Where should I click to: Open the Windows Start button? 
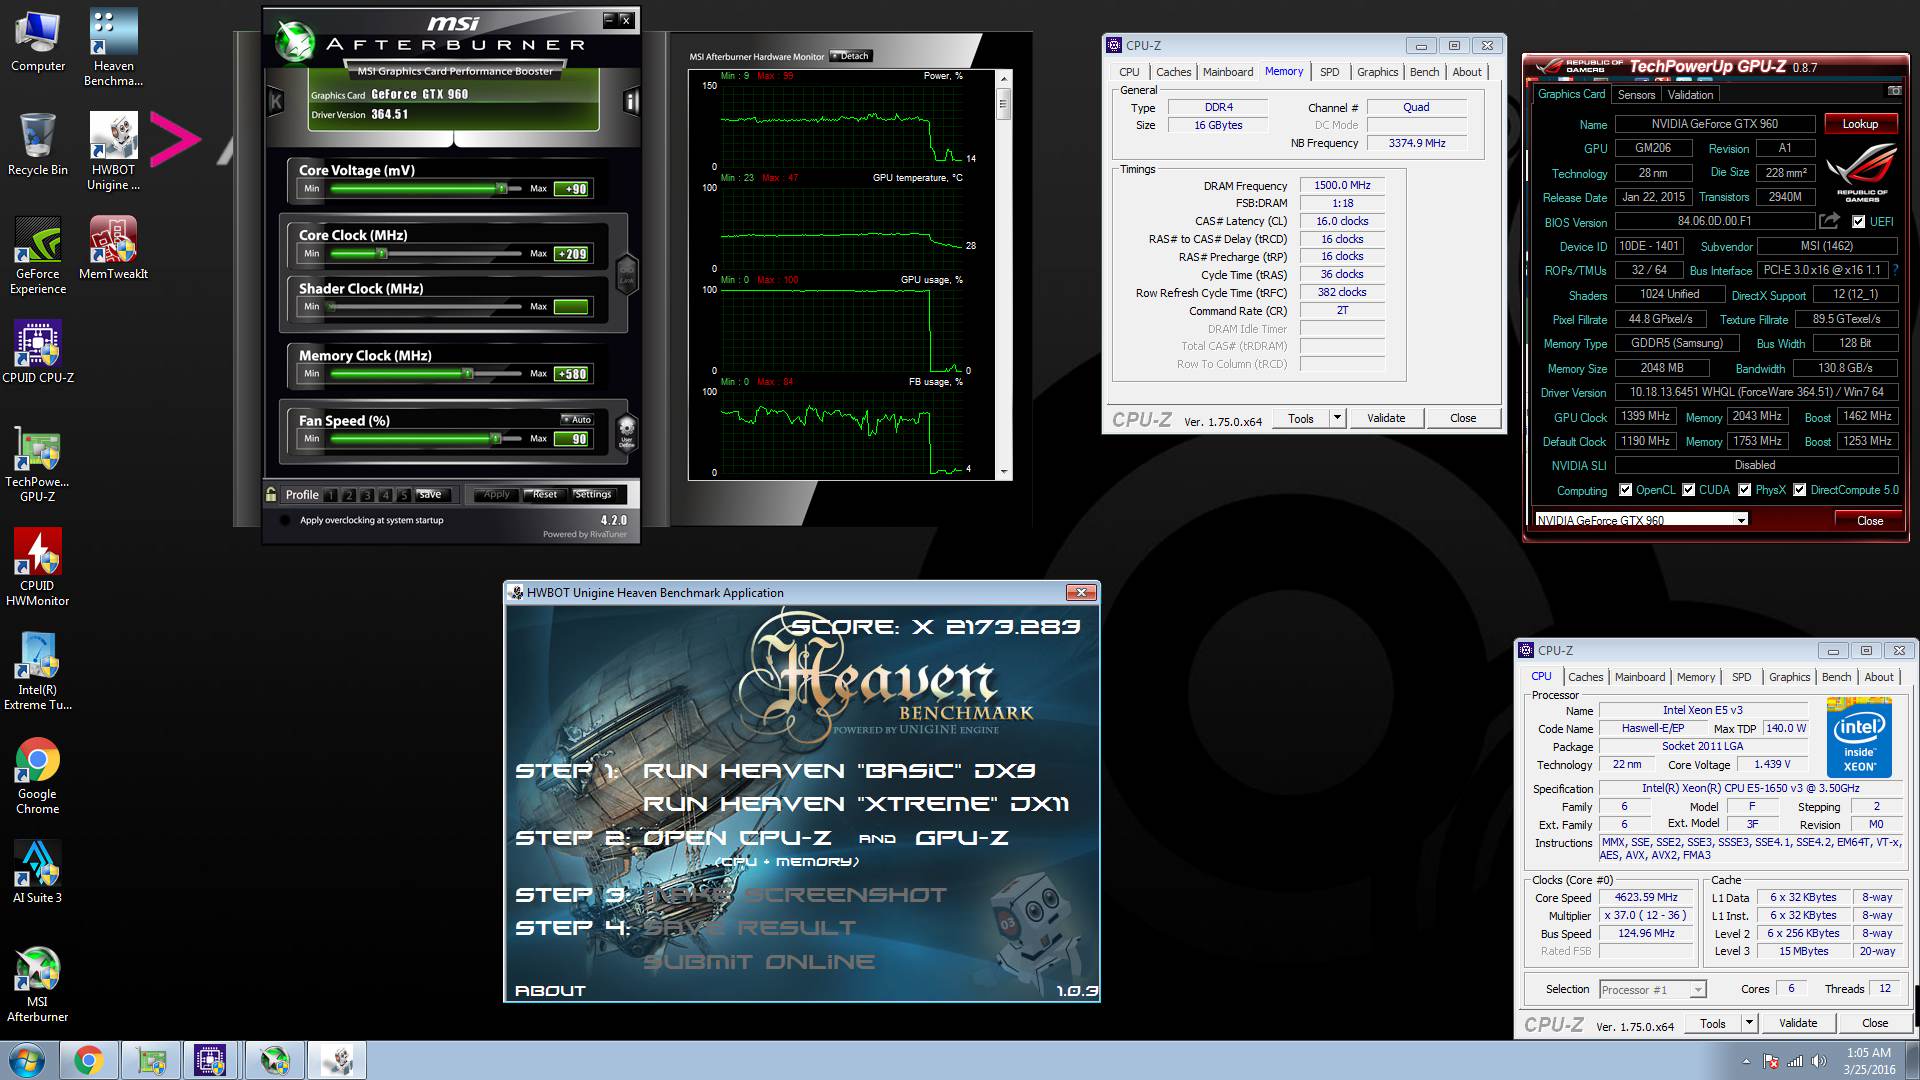coord(27,1060)
